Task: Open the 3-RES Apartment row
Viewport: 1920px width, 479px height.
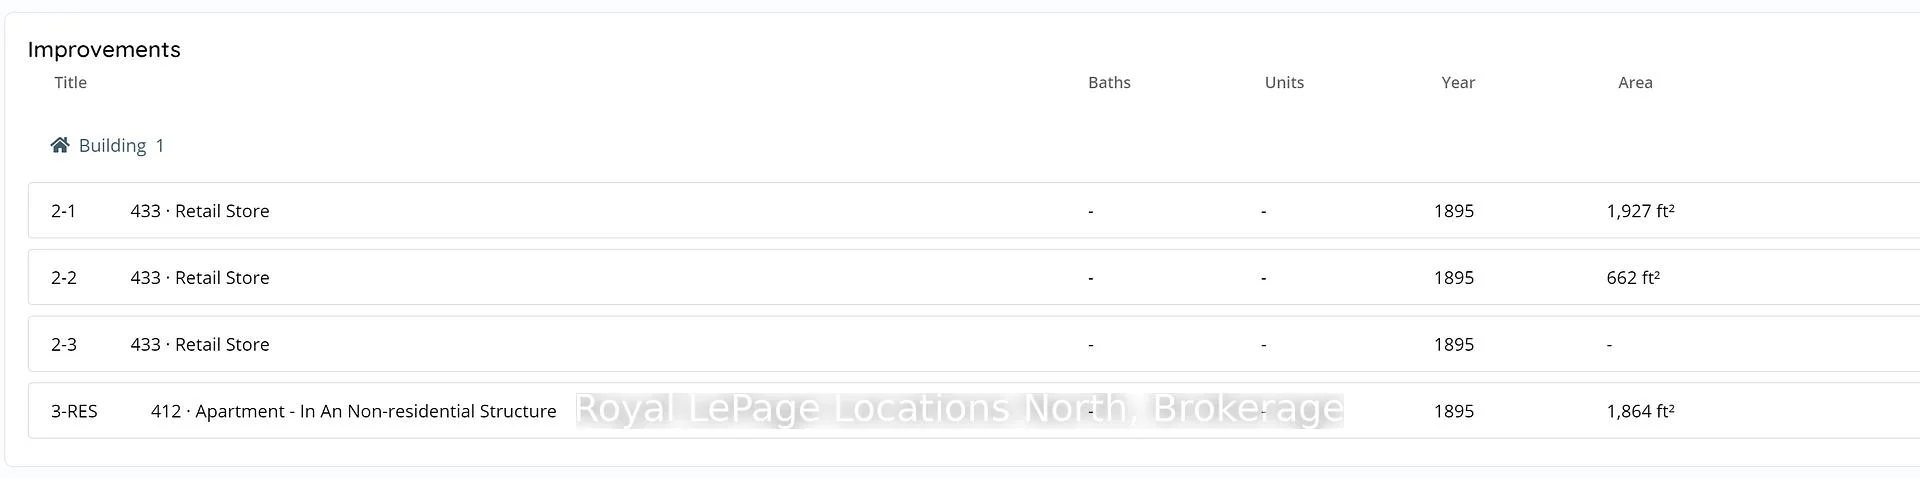Action: [974, 410]
